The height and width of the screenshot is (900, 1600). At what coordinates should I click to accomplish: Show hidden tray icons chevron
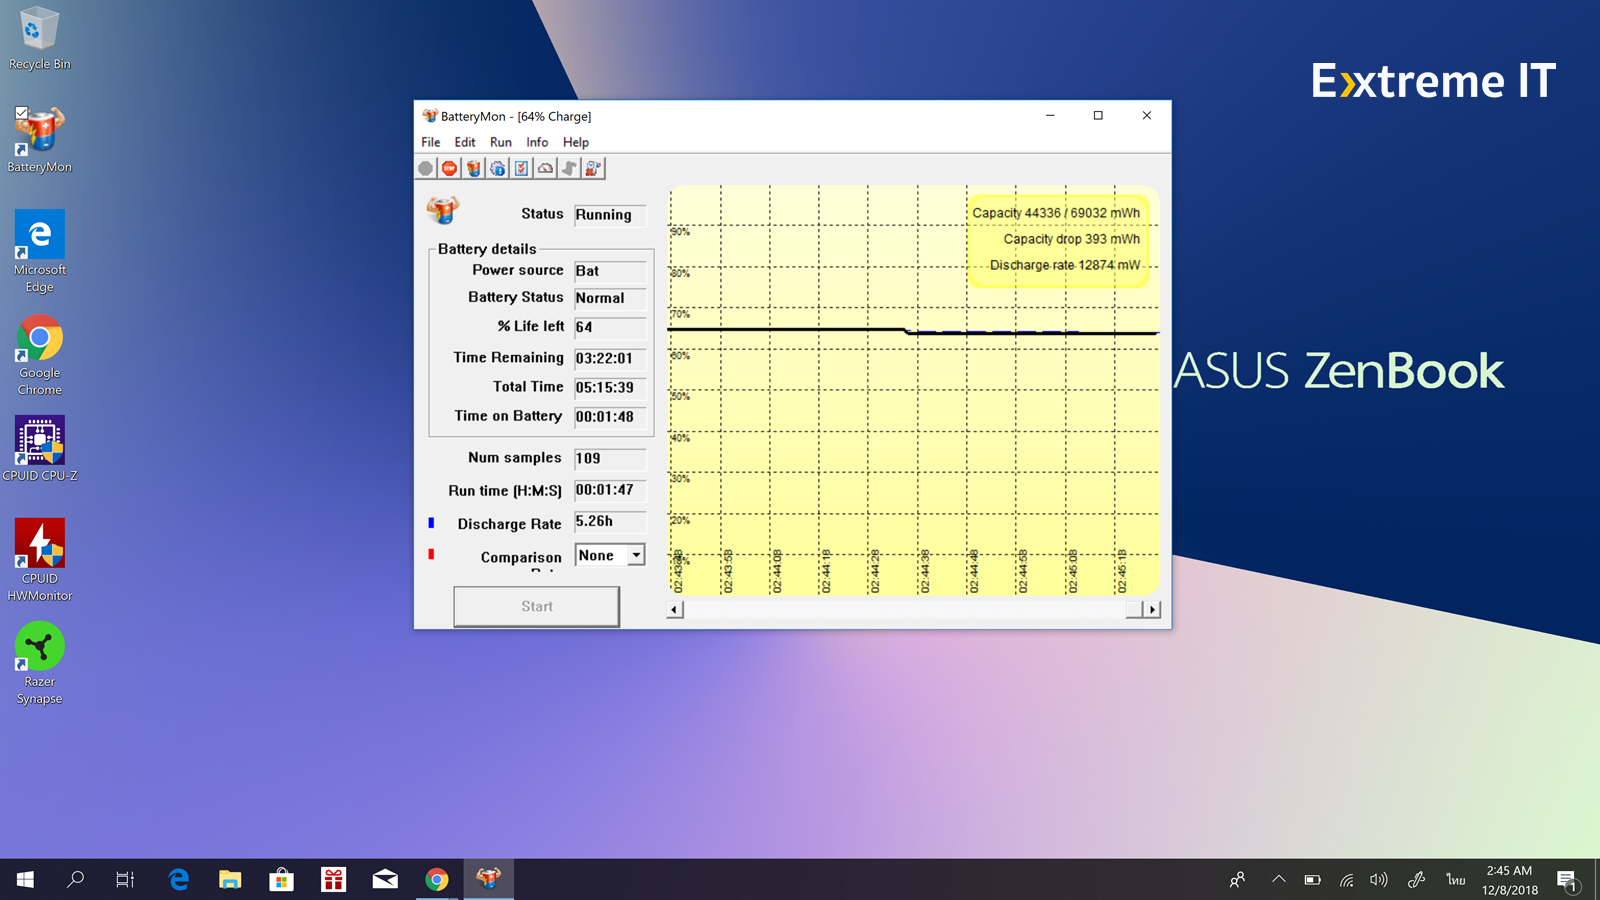tap(1279, 880)
